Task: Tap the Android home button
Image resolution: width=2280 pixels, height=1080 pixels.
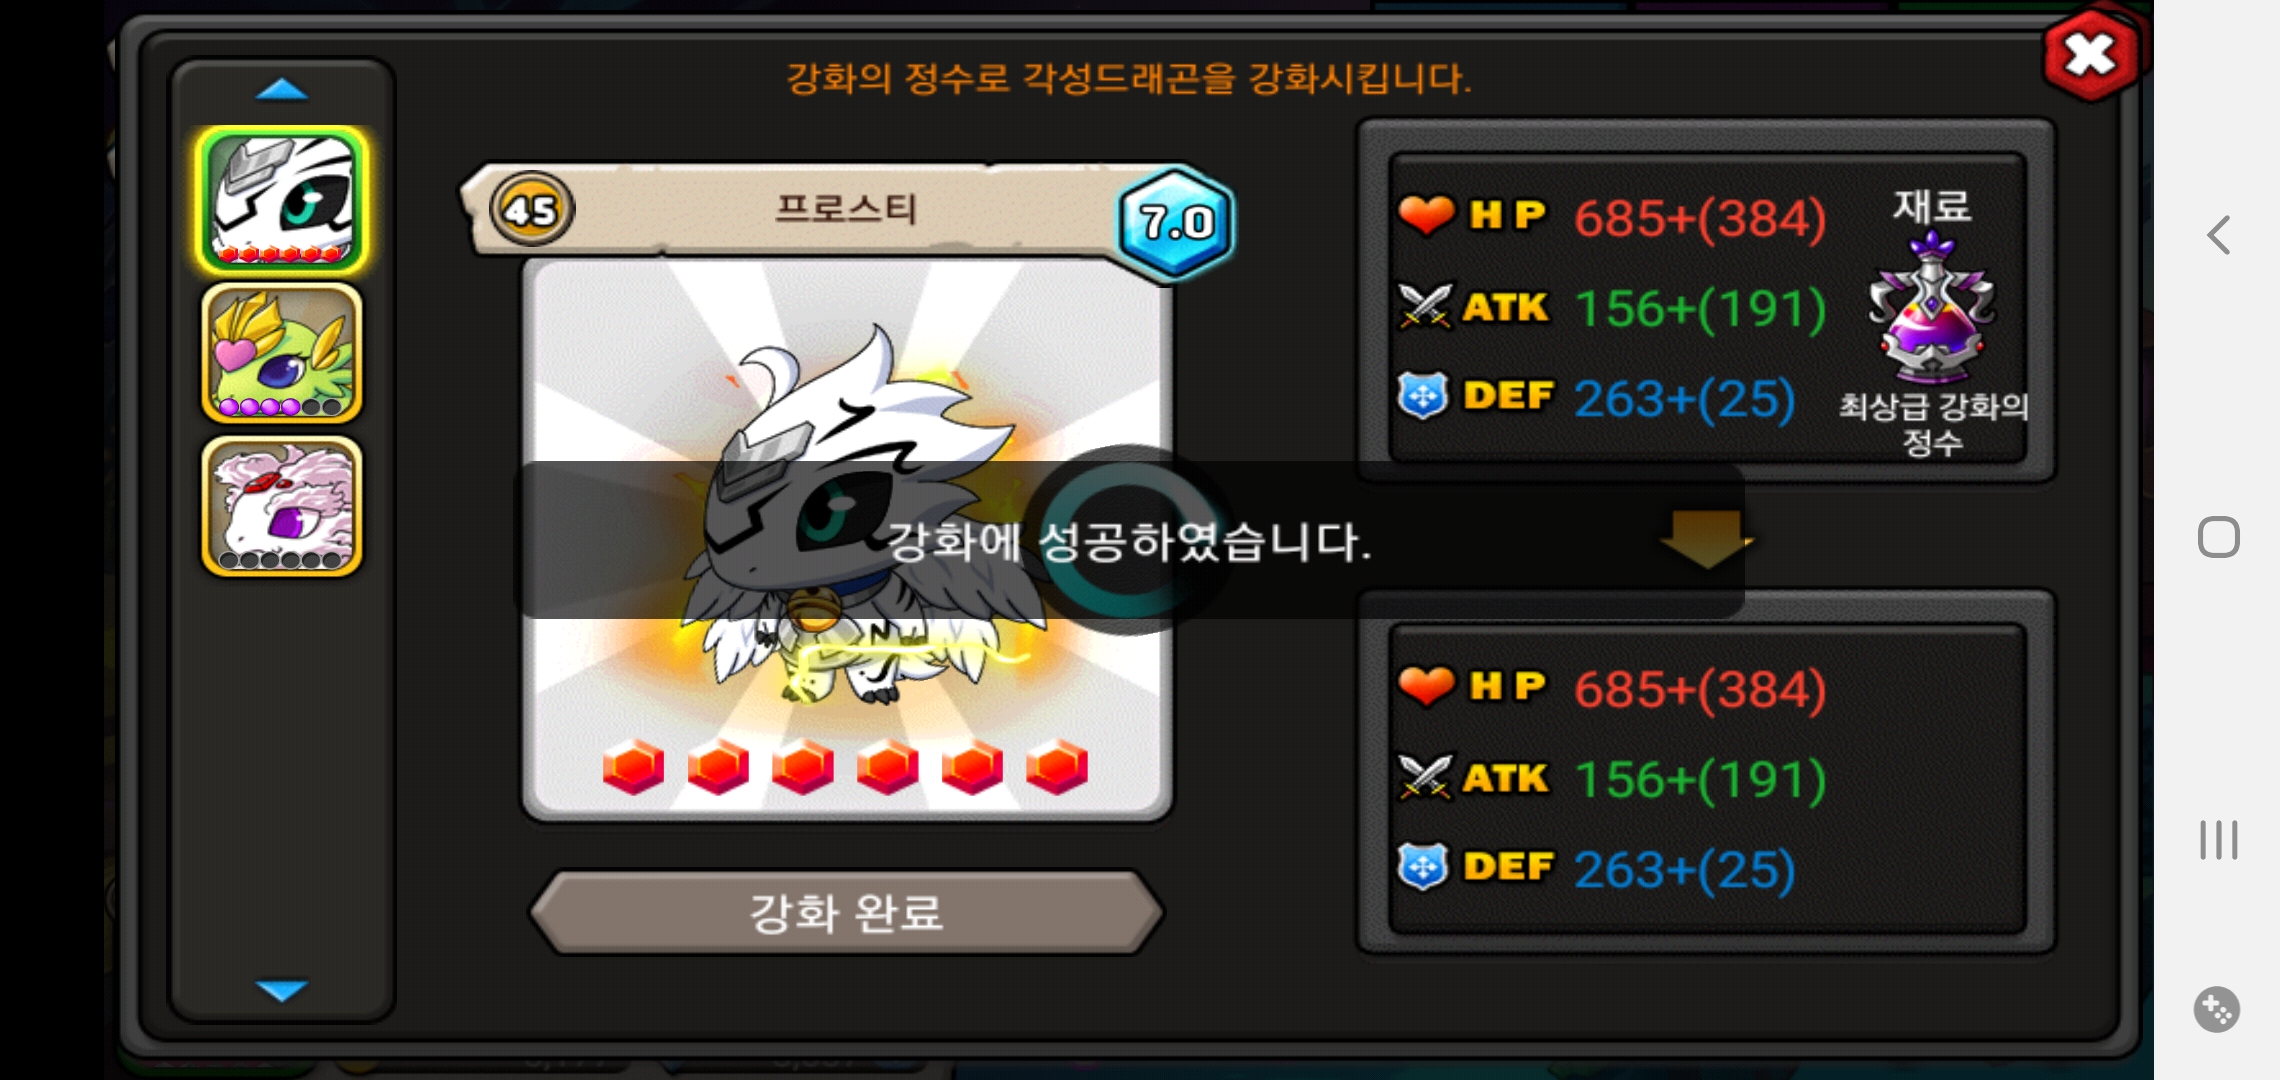Action: (x=2218, y=538)
